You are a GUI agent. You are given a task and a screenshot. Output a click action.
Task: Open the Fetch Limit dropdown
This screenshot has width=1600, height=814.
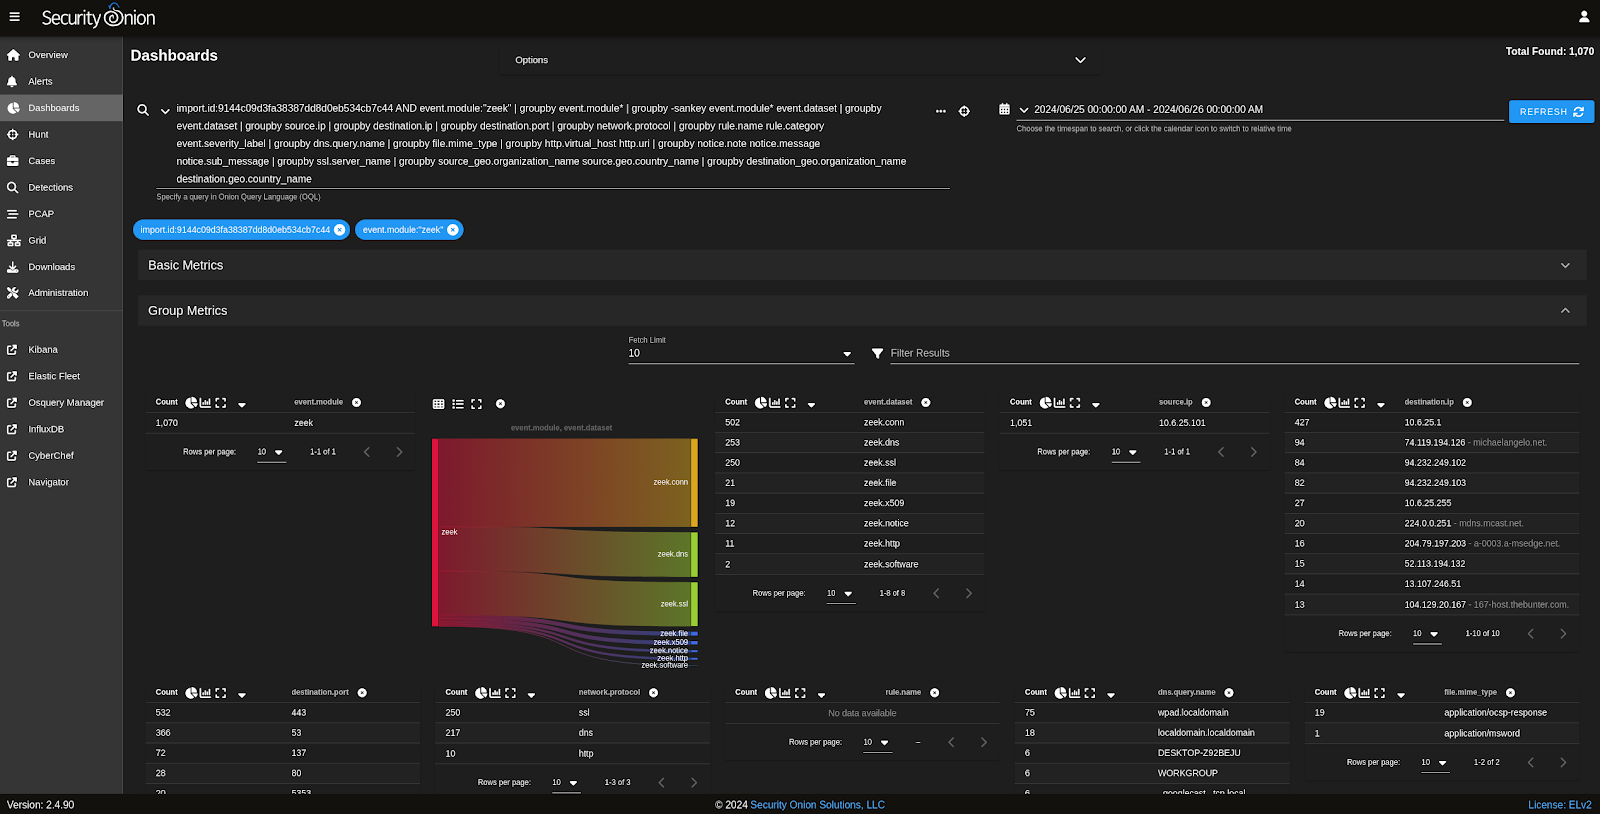[x=740, y=353]
